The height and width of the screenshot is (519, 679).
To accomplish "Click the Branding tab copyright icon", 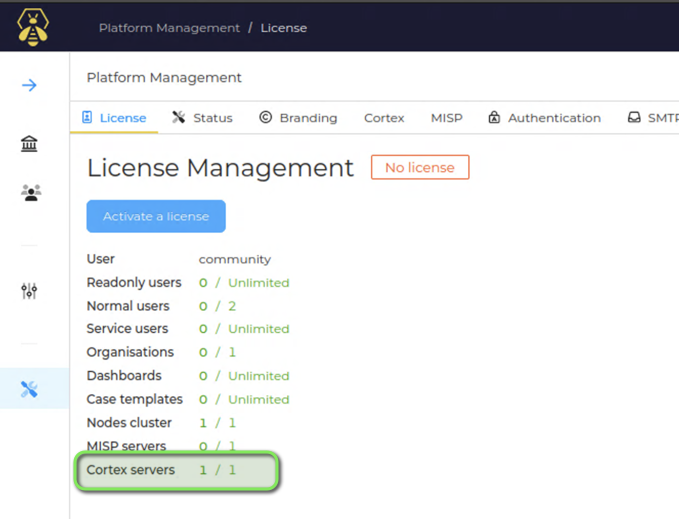I will click(x=265, y=117).
